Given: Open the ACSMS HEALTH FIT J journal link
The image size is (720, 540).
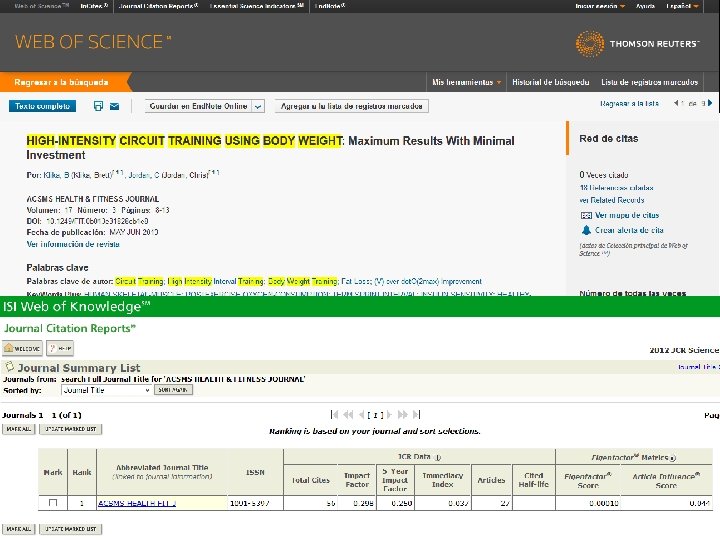Looking at the screenshot, I should 137,503.
